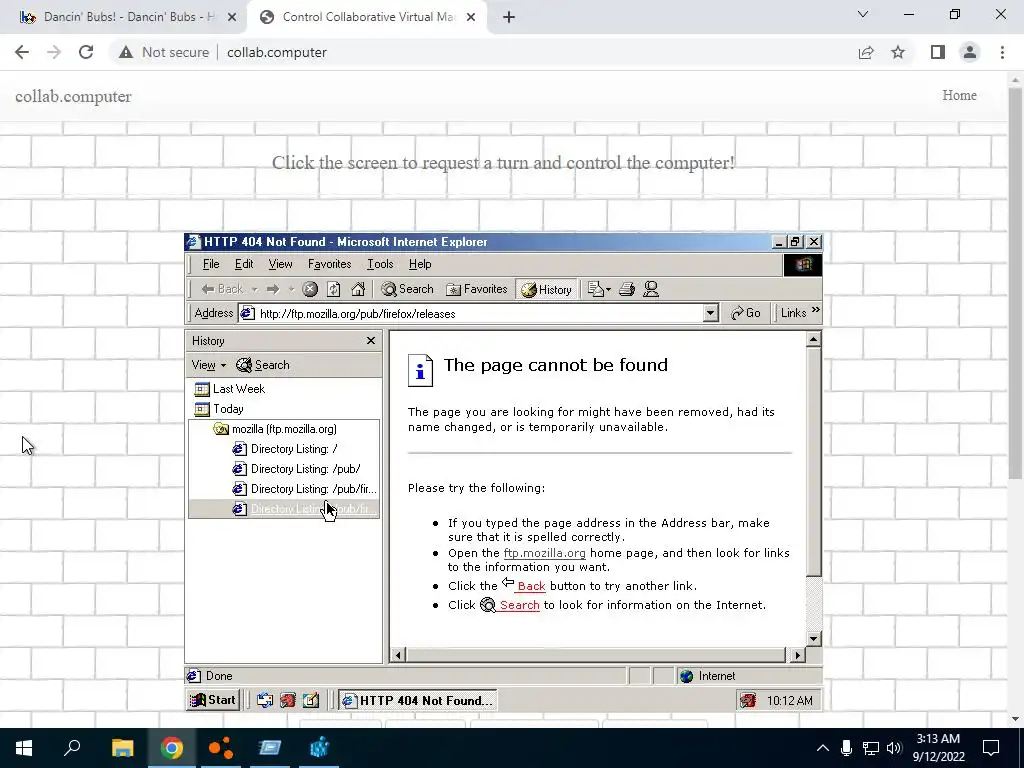Bookmark this page with star icon

[x=898, y=52]
